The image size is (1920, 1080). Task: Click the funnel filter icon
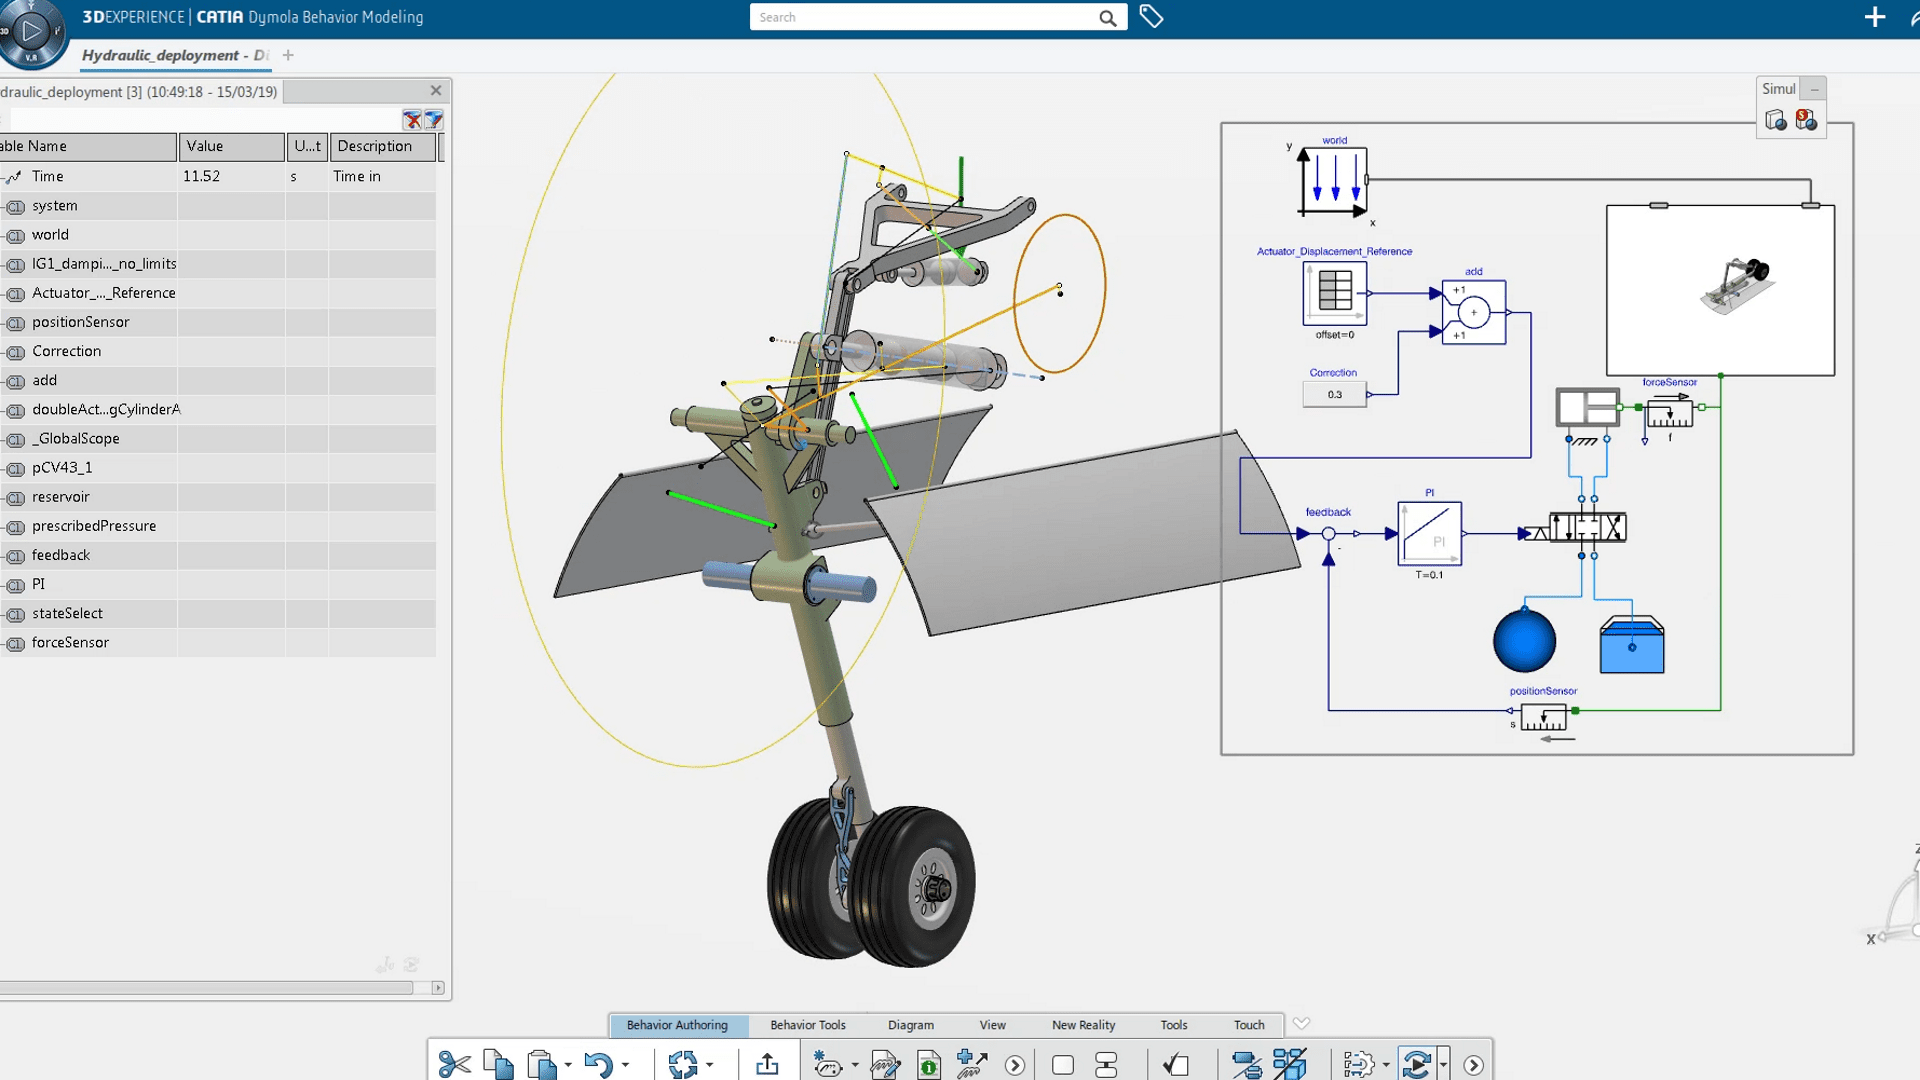tap(434, 120)
